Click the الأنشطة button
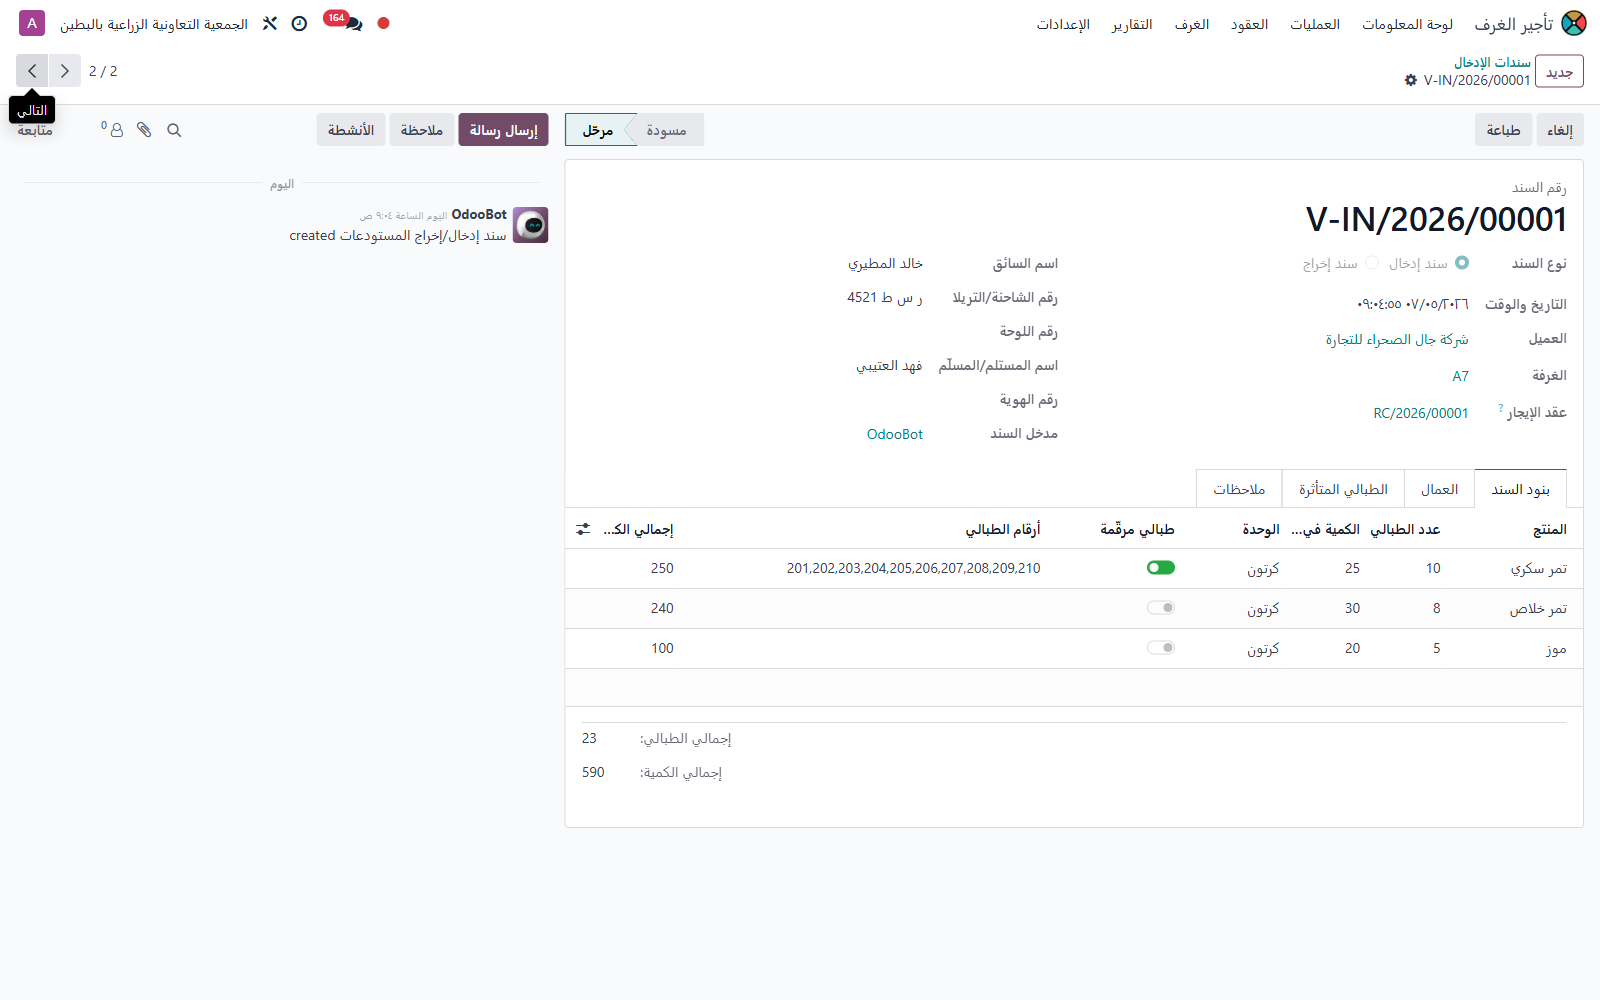 [x=351, y=130]
